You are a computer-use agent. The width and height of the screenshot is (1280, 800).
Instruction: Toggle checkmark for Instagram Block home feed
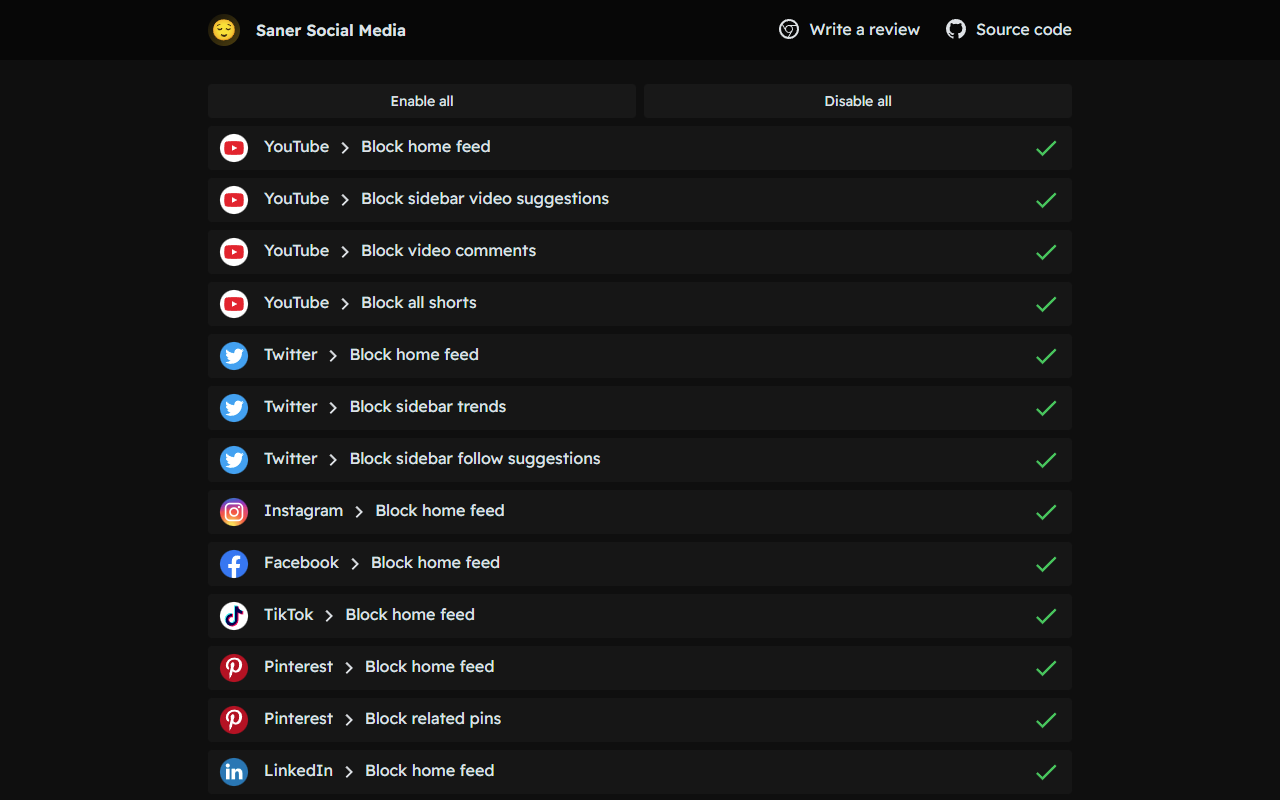tap(1046, 512)
